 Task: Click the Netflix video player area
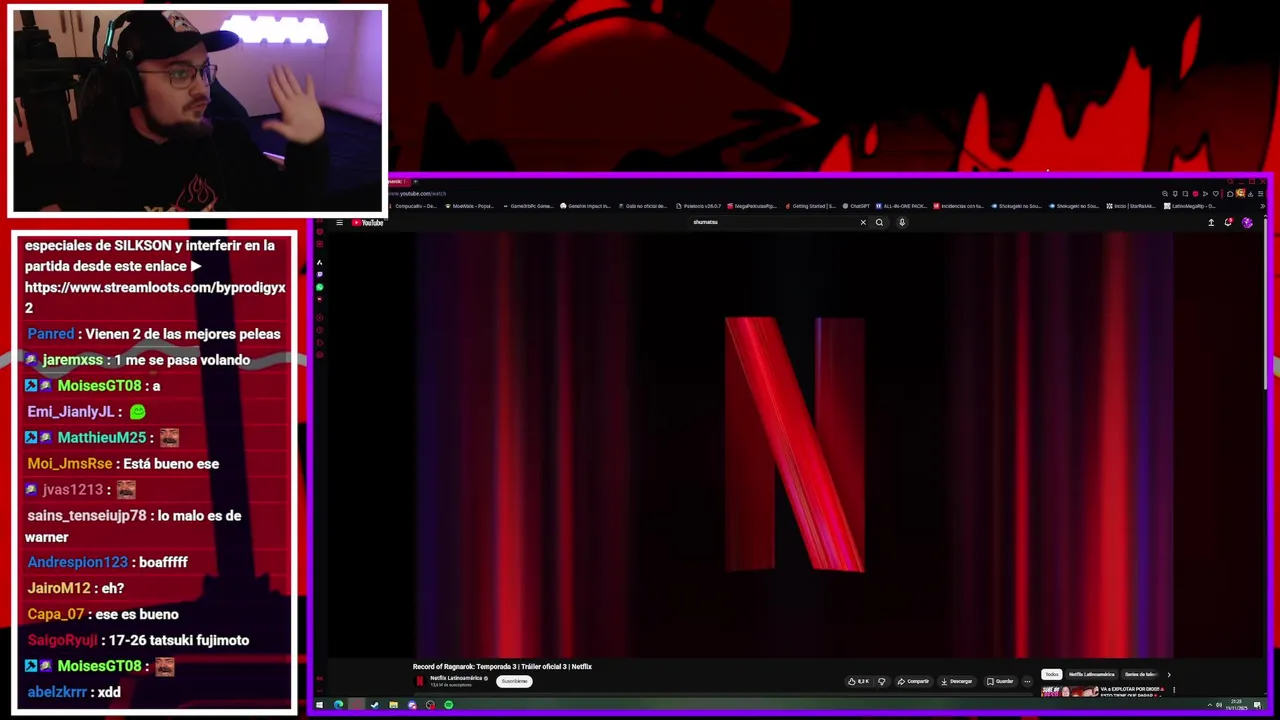click(794, 445)
